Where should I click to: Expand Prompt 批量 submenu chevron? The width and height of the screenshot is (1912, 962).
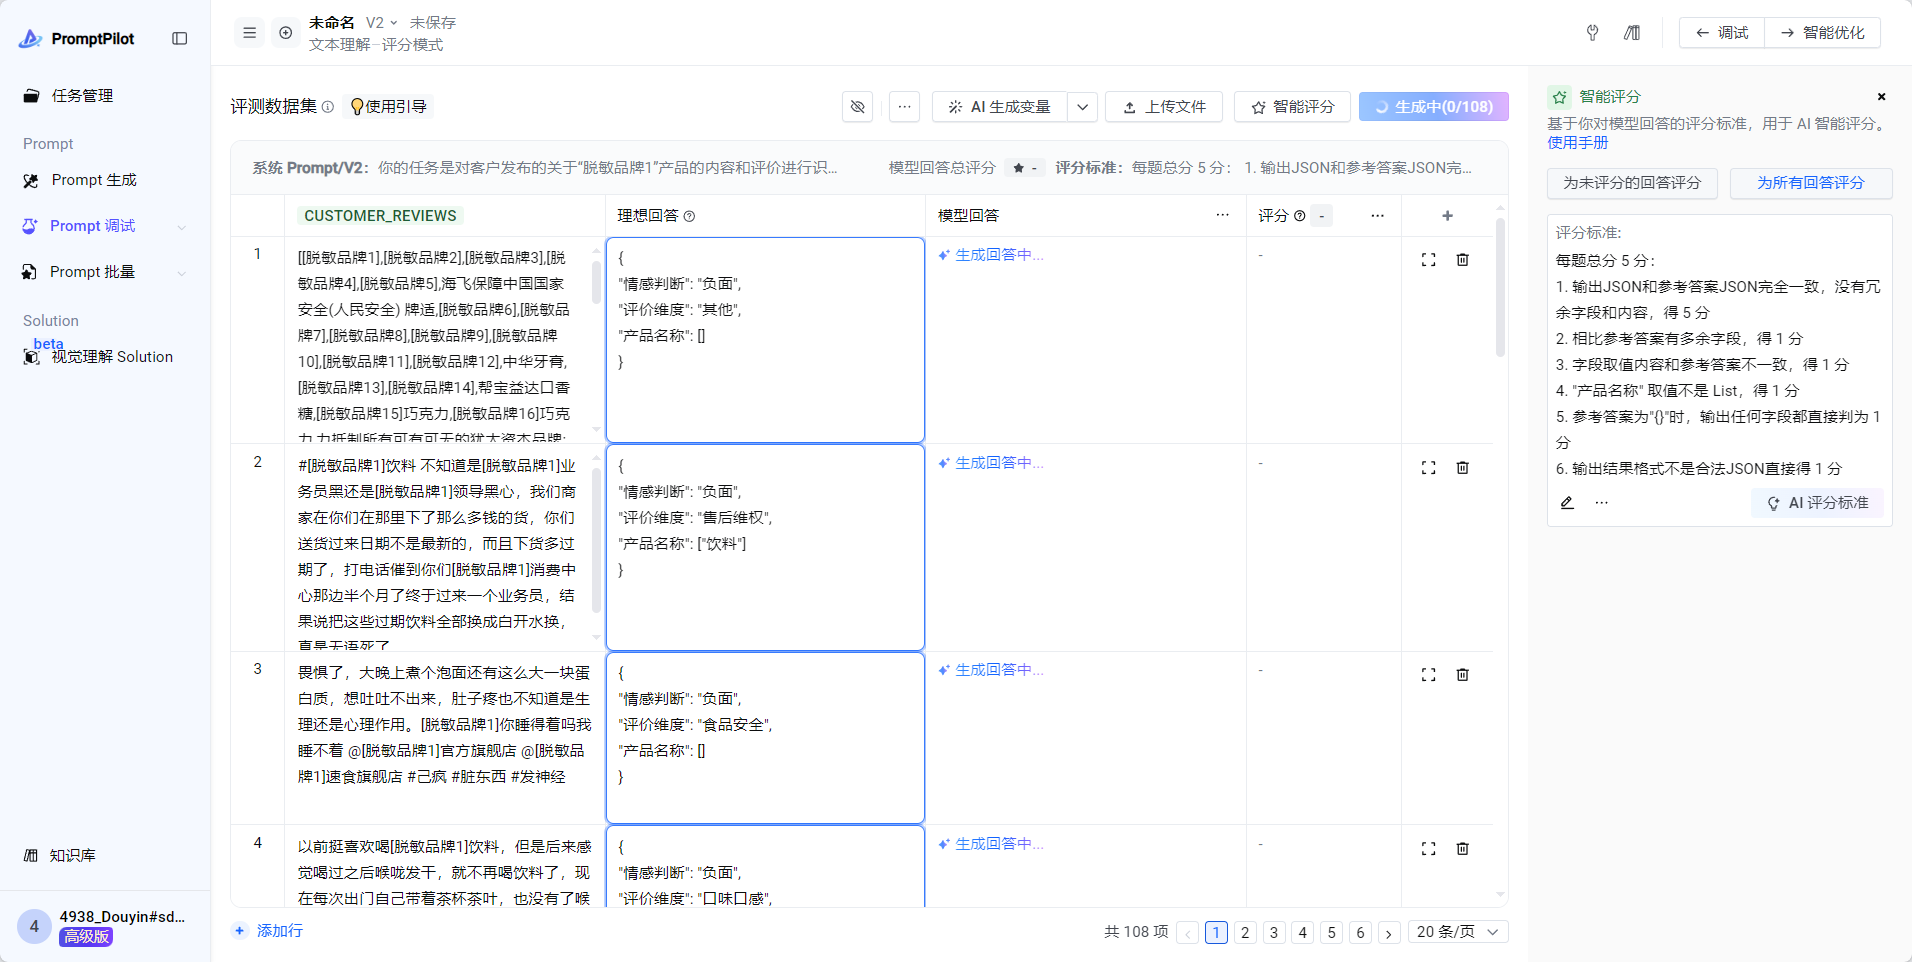coord(182,273)
